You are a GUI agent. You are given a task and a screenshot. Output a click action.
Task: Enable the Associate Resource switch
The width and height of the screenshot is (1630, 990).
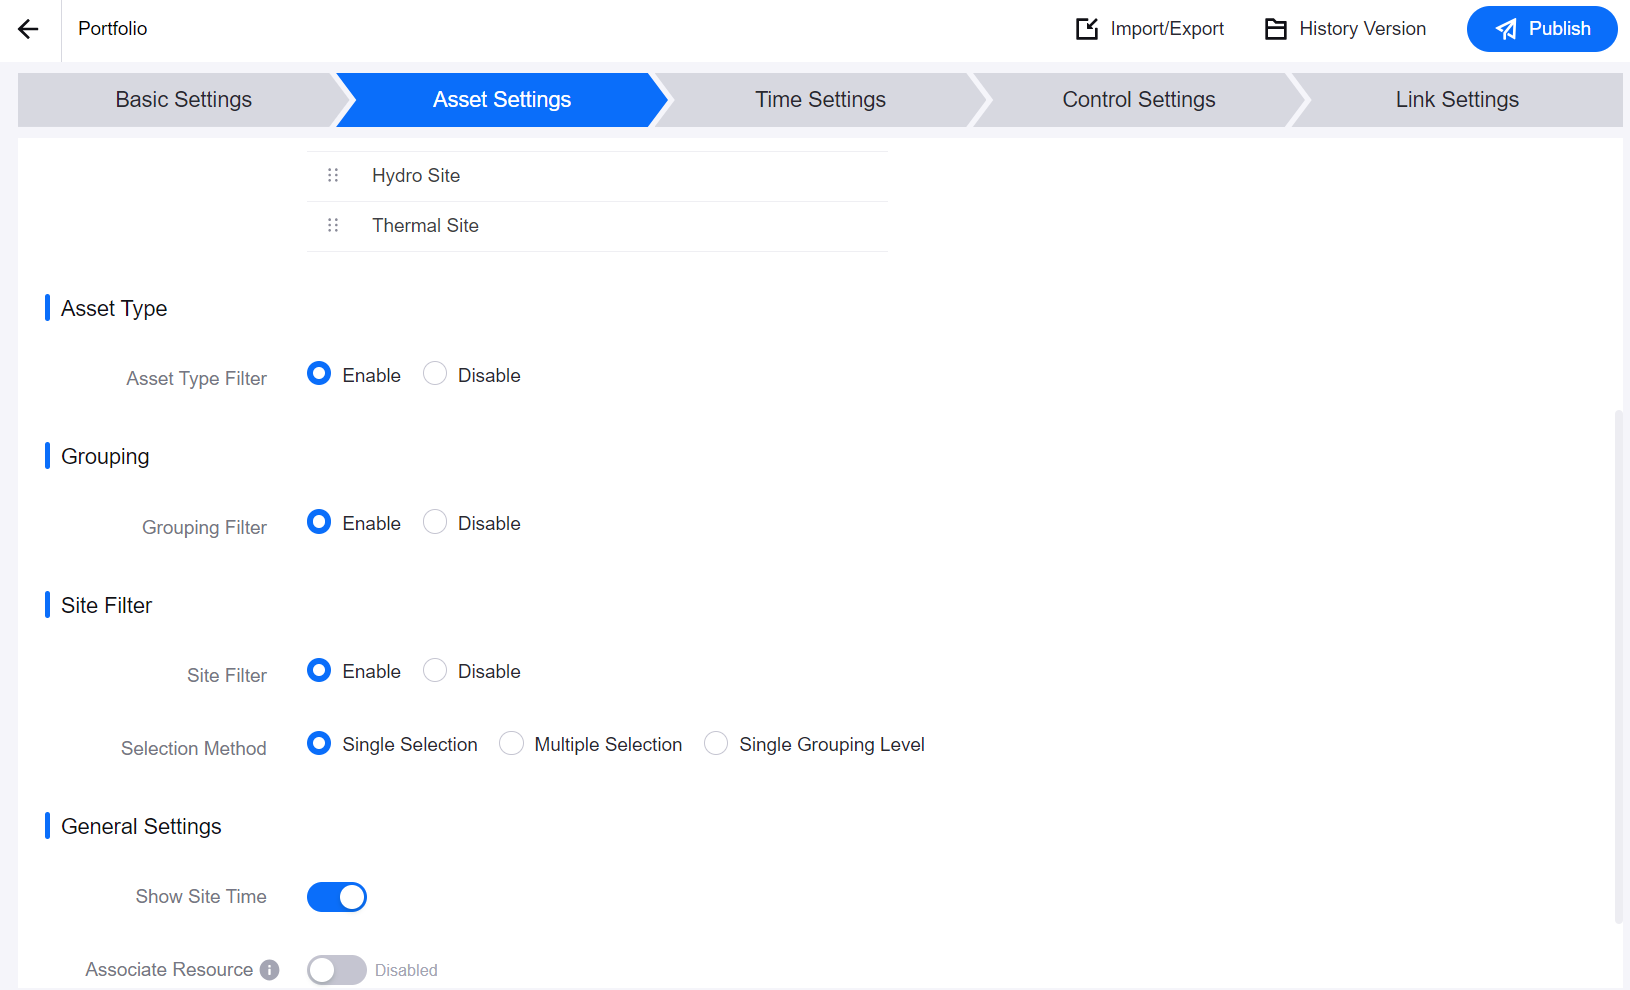[x=337, y=970]
